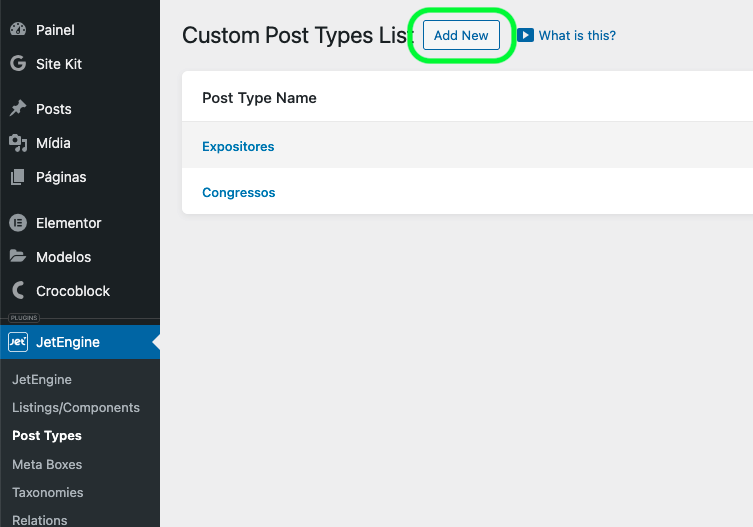This screenshot has width=753, height=527.
Task: Select JetEngine submenu item
Action: [x=42, y=380]
